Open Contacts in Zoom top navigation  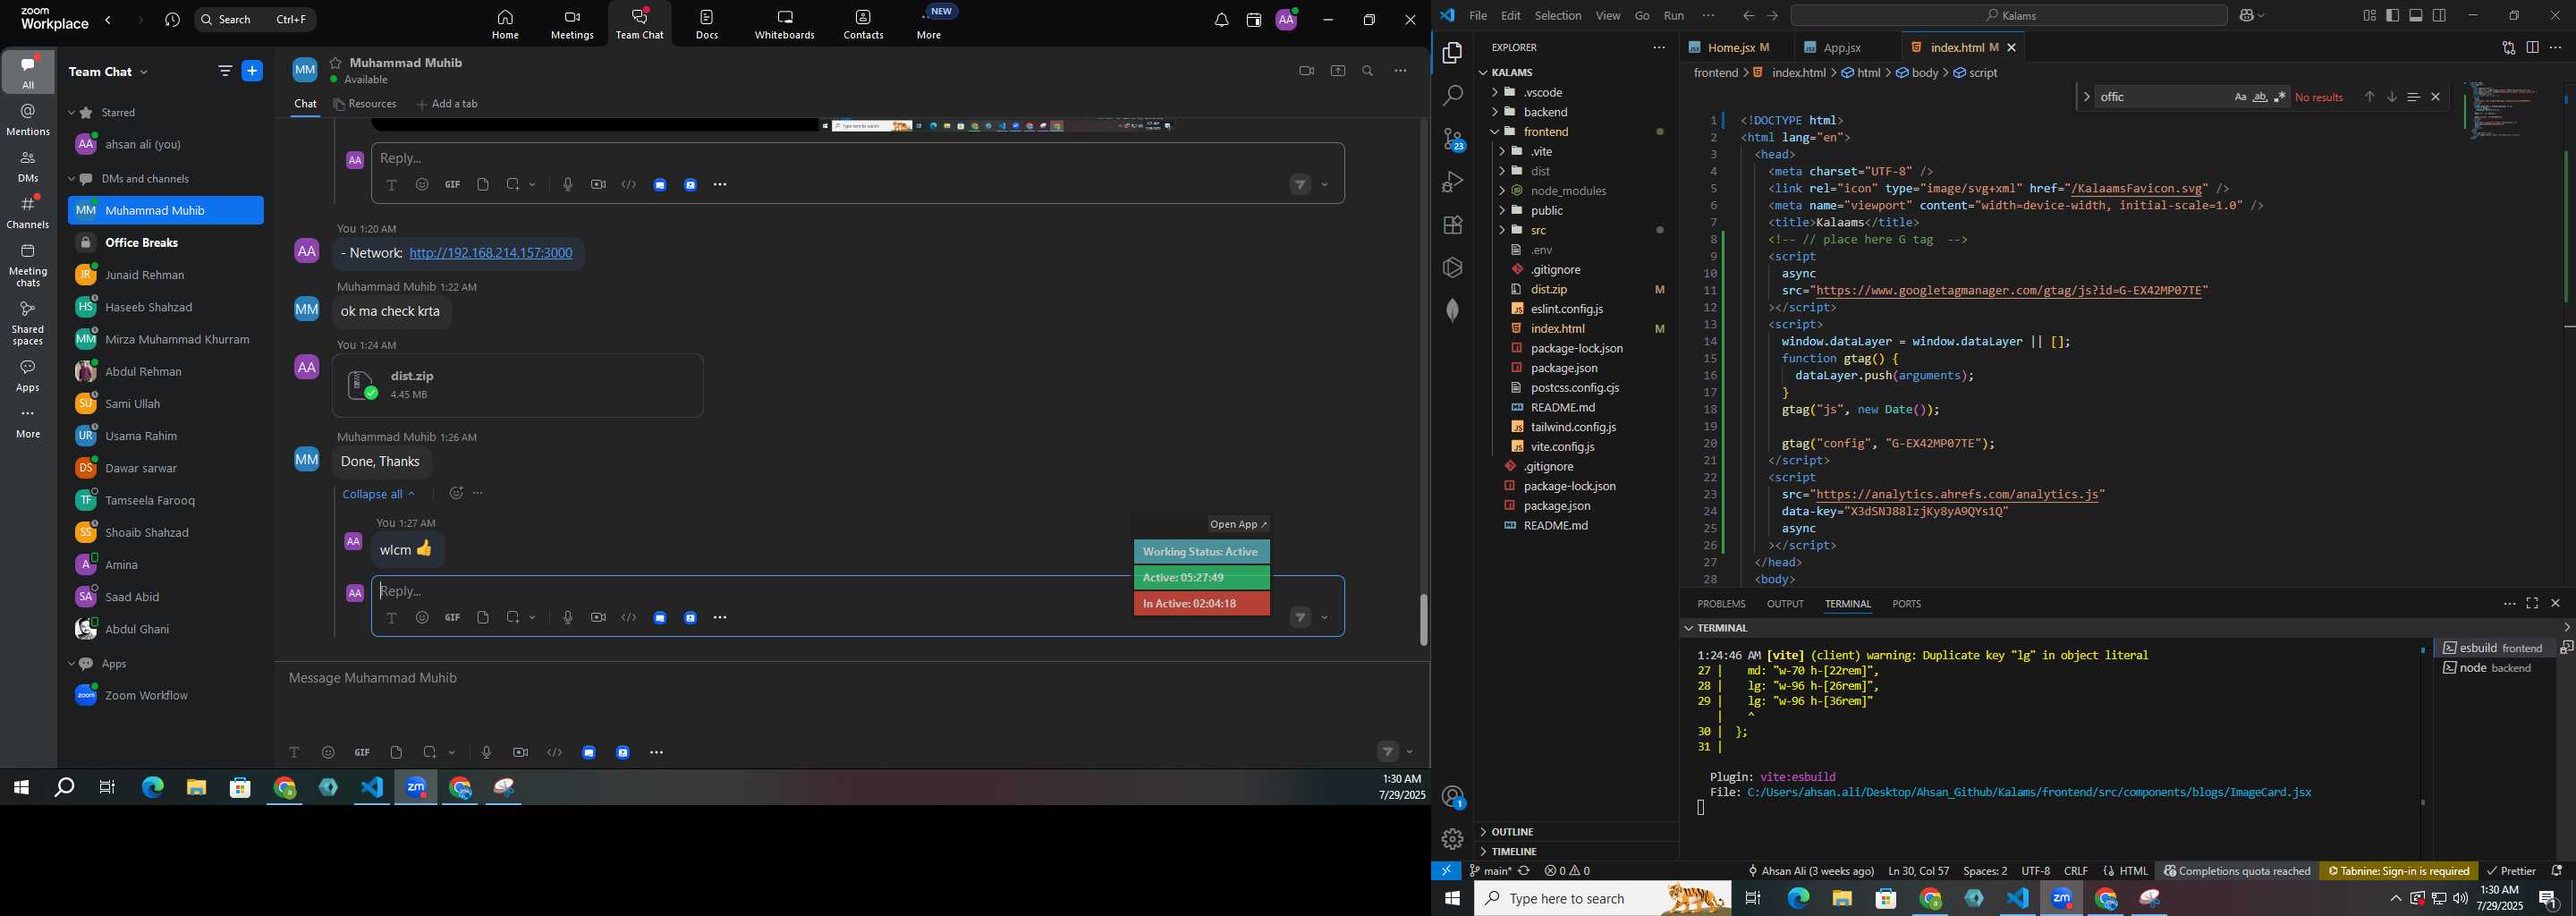pyautogui.click(x=863, y=25)
